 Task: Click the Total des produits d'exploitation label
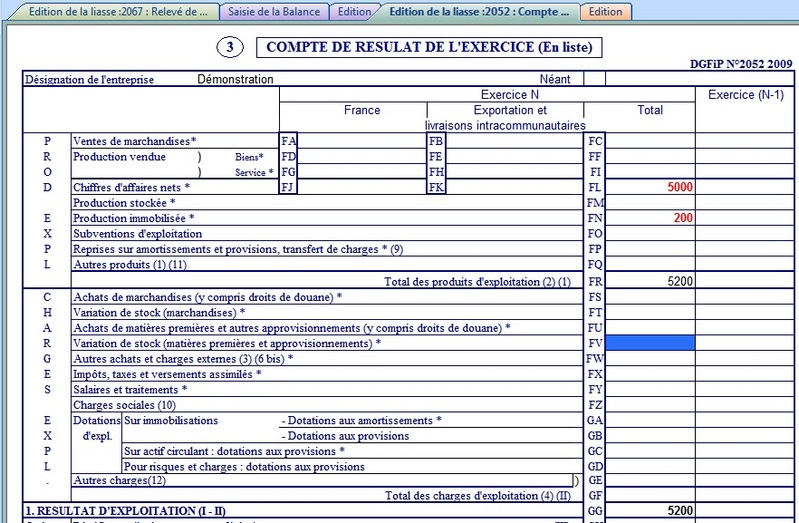pyautogui.click(x=477, y=281)
